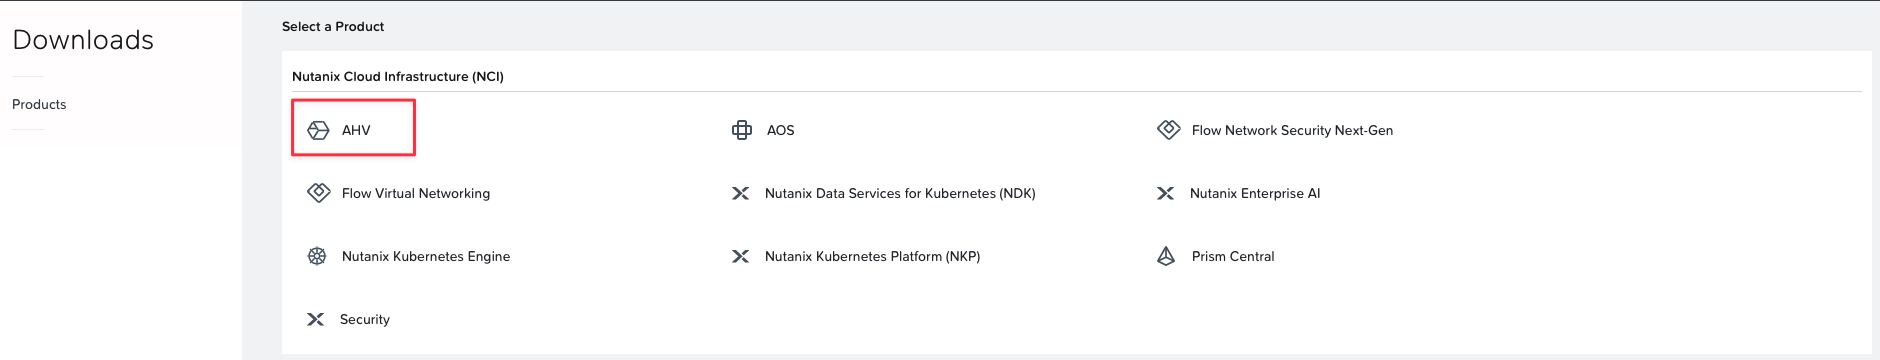Click the AHV product icon
The width and height of the screenshot is (1880, 360).
[x=318, y=130]
